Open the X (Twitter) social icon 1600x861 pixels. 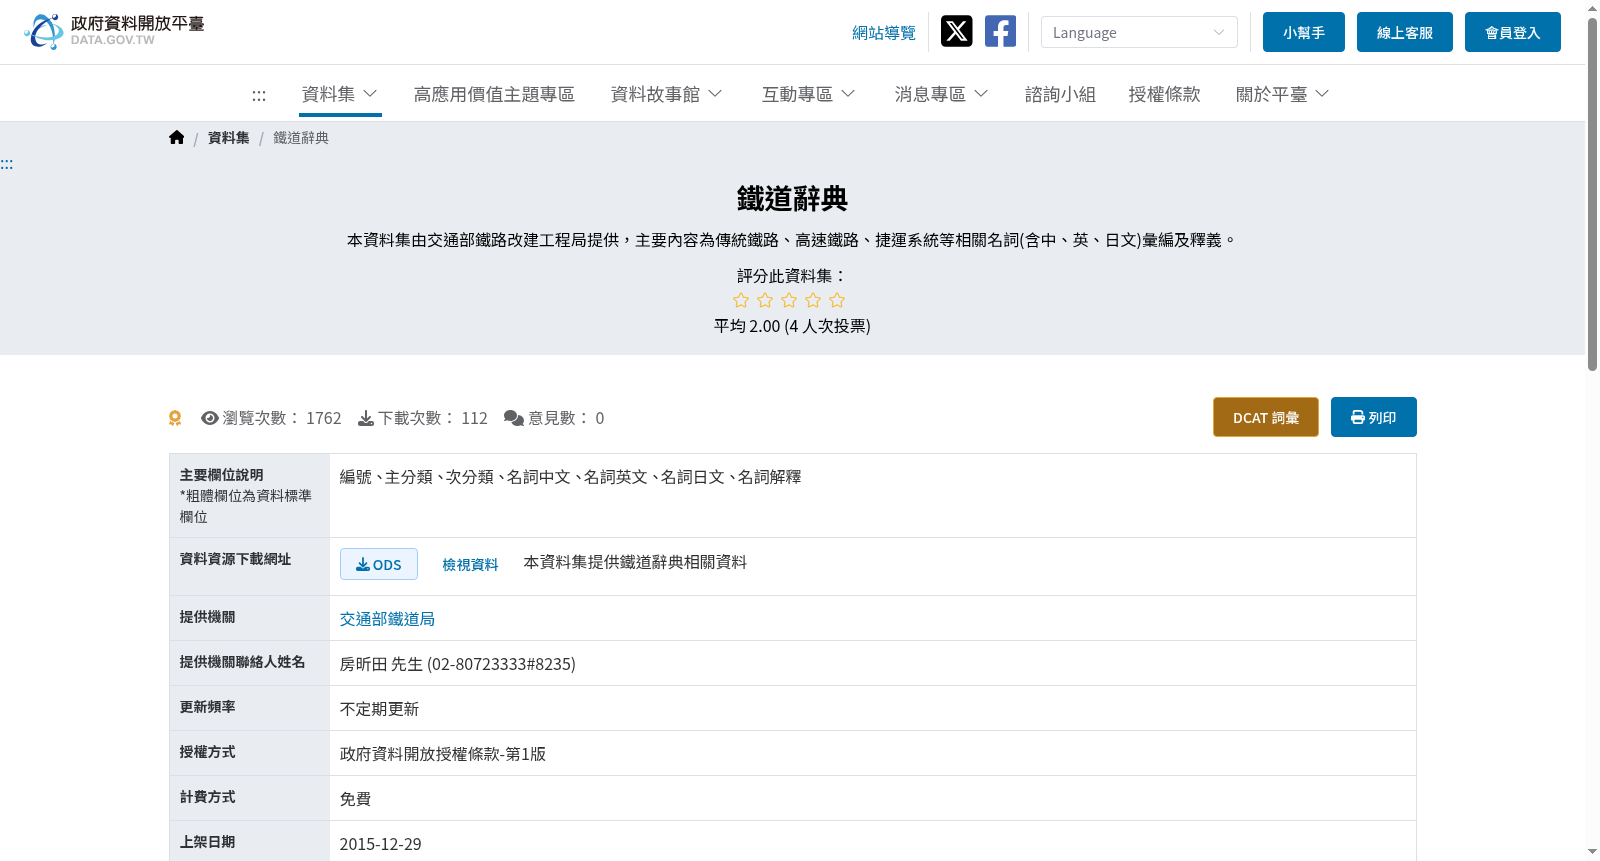[956, 31]
